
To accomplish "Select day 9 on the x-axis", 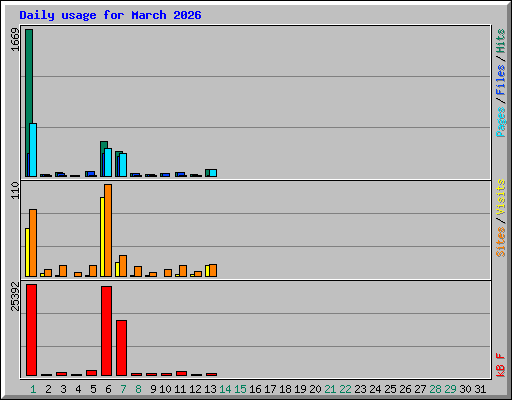I will pyautogui.click(x=153, y=389).
